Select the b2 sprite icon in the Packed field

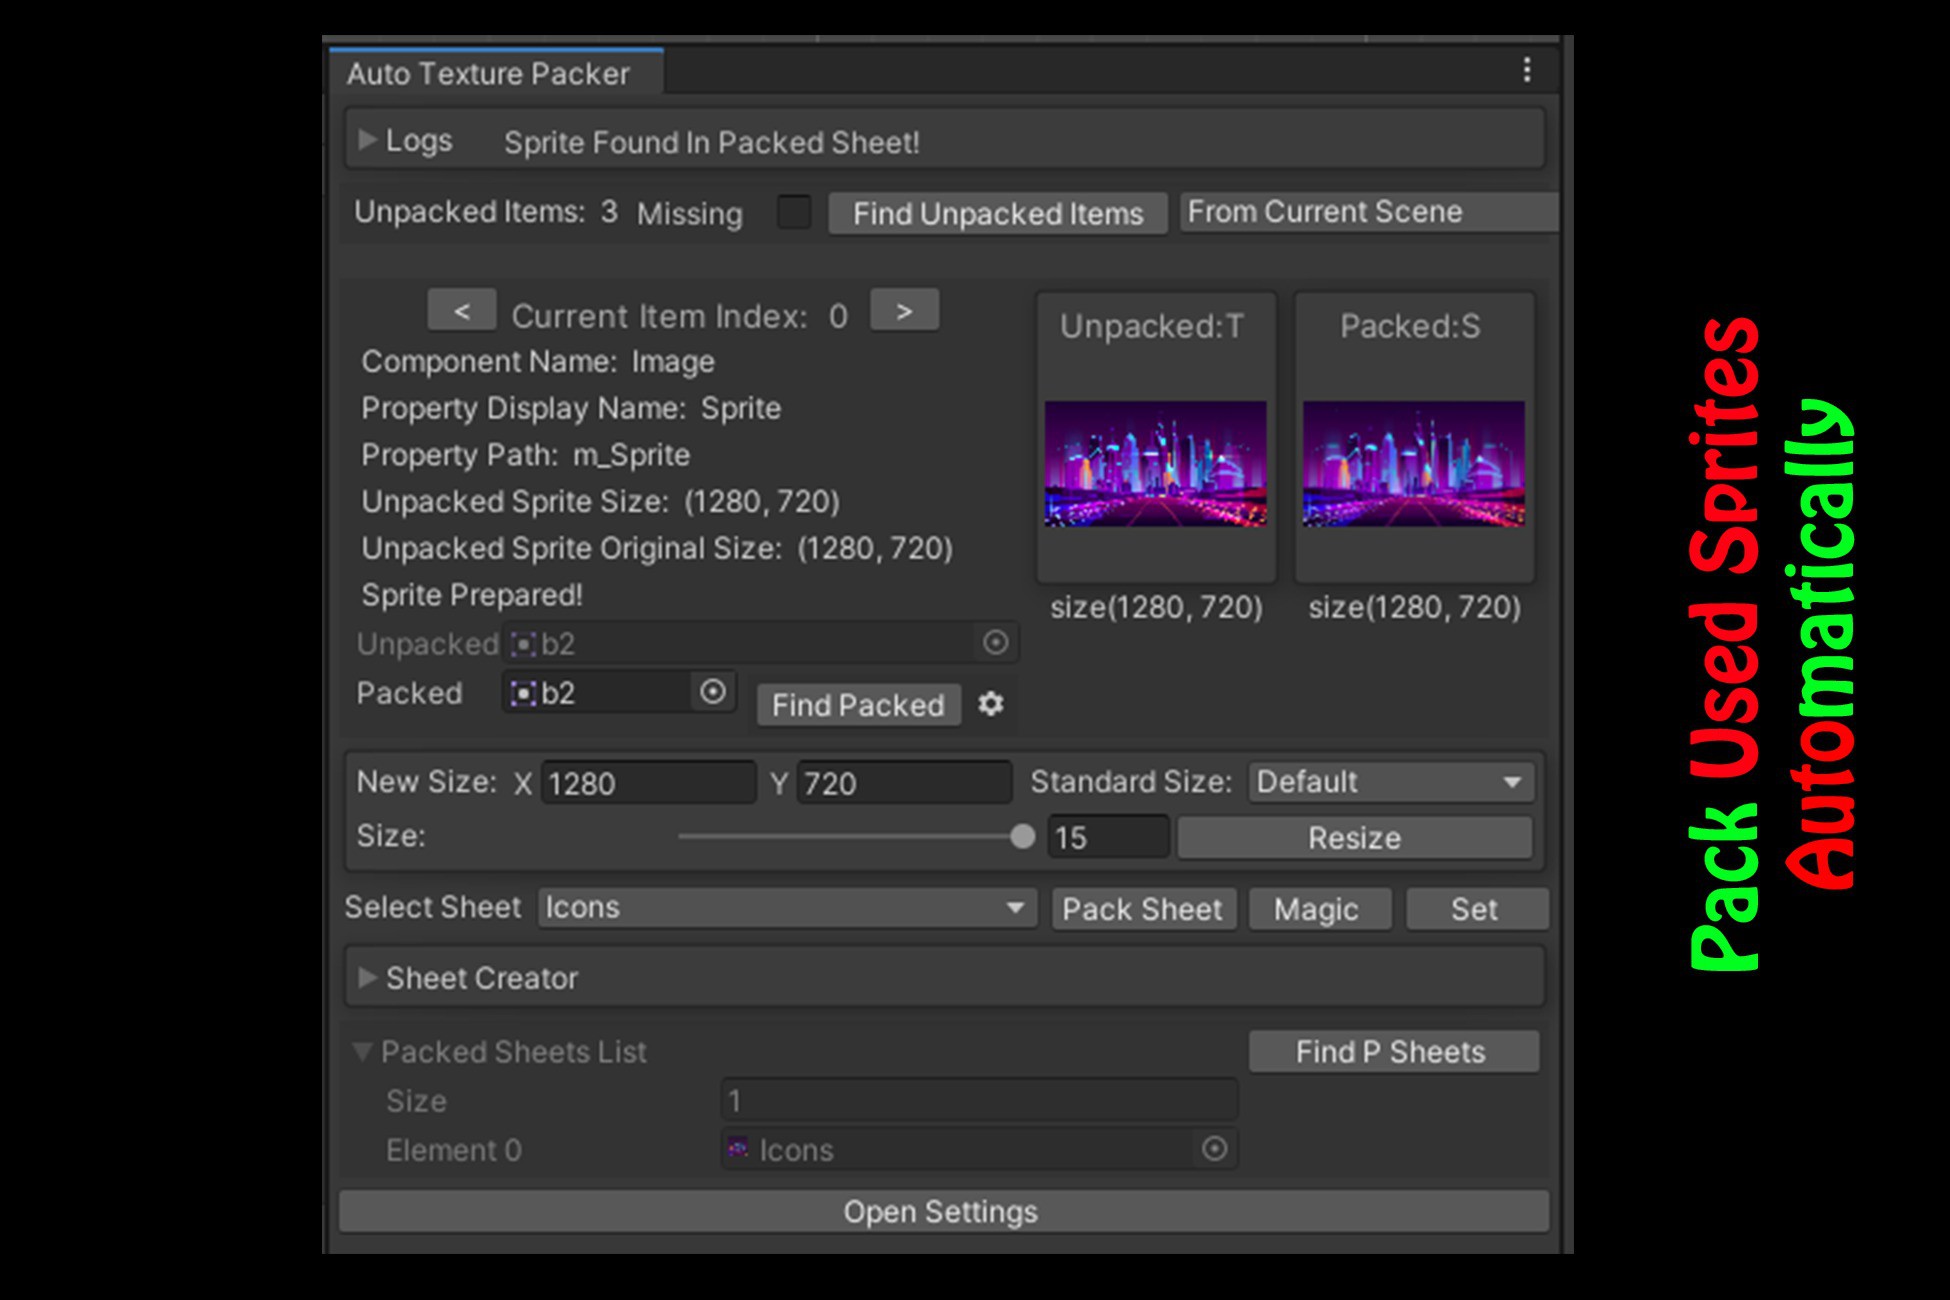pyautogui.click(x=524, y=691)
